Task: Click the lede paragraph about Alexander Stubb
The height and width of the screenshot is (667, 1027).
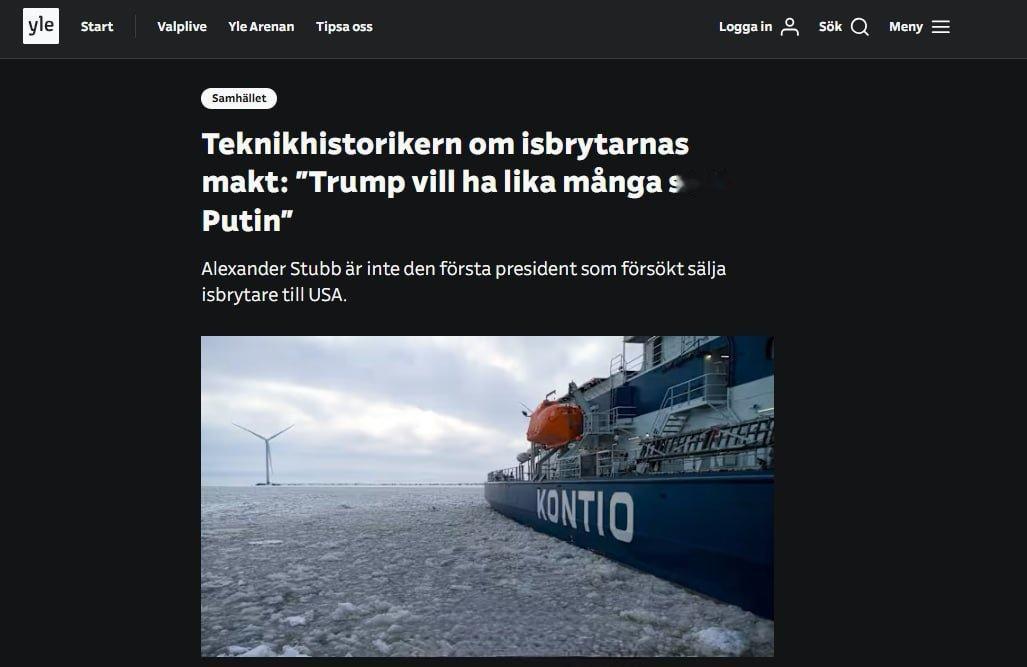Action: coord(464,282)
